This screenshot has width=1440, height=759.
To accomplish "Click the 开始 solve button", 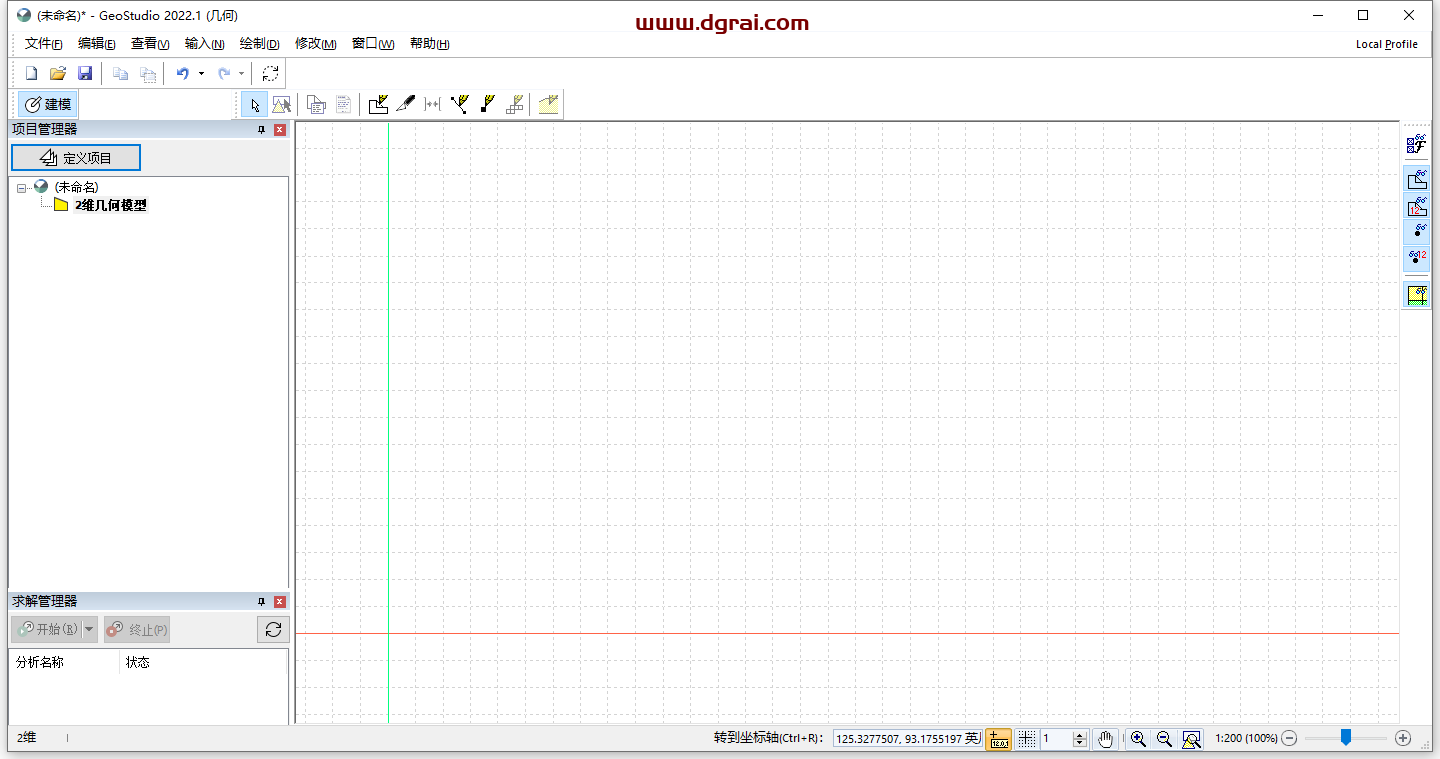I will (x=47, y=629).
